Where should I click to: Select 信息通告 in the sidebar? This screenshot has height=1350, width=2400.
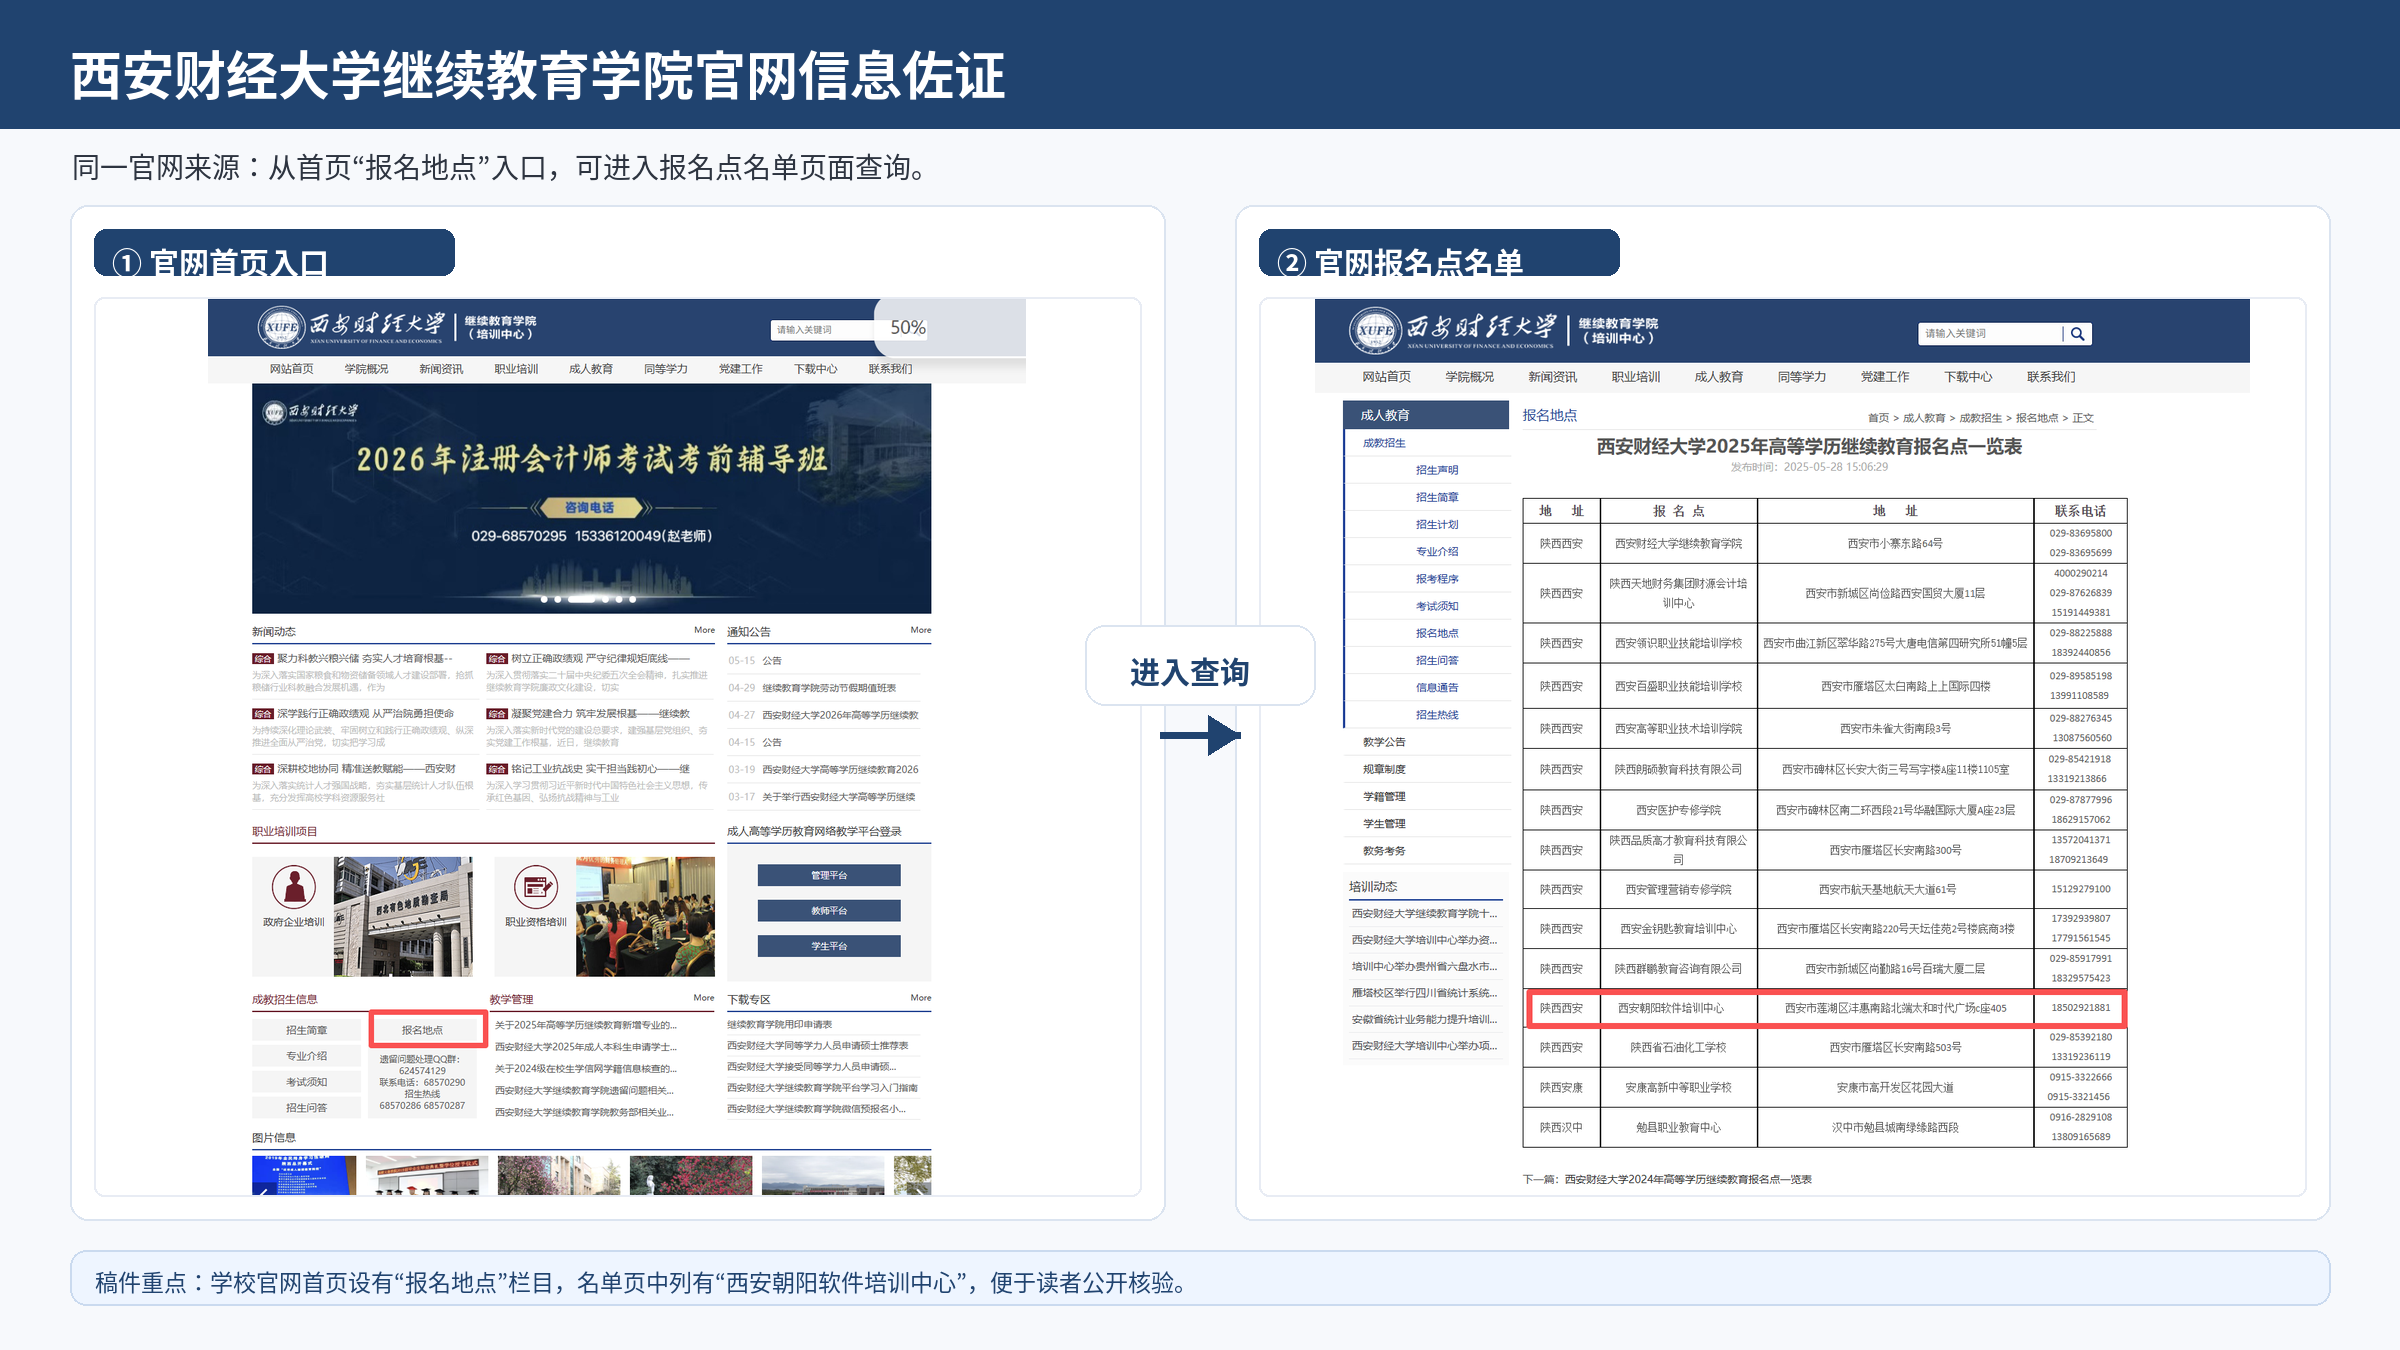[1437, 687]
